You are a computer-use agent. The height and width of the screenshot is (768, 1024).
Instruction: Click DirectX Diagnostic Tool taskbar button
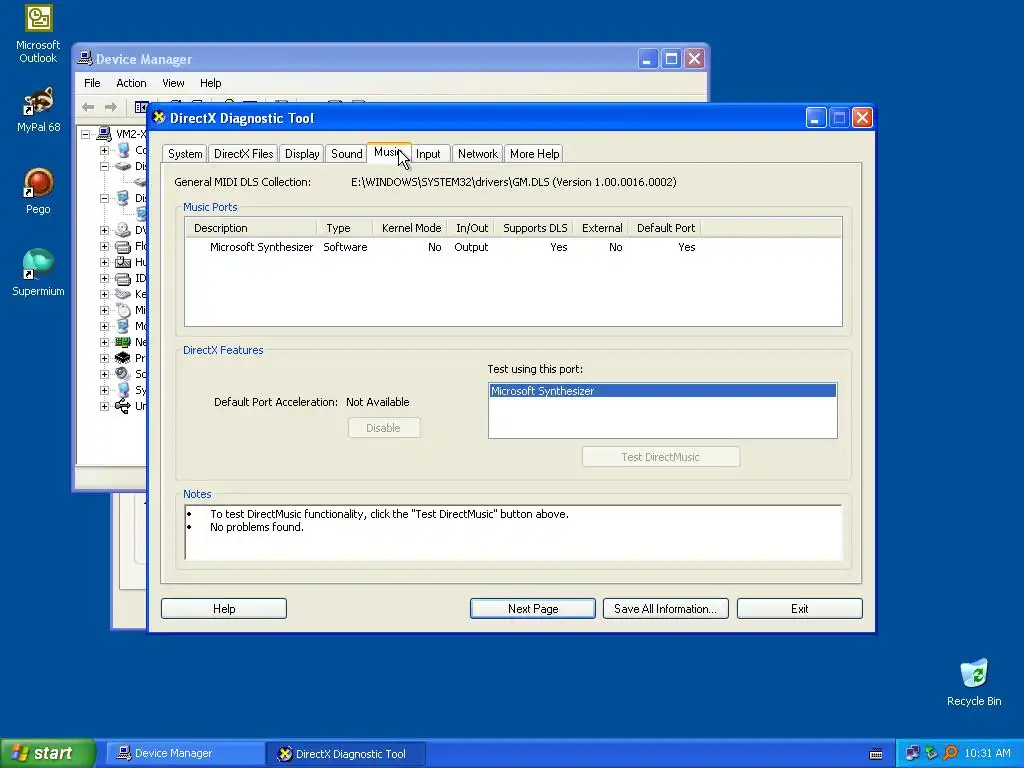pos(346,754)
